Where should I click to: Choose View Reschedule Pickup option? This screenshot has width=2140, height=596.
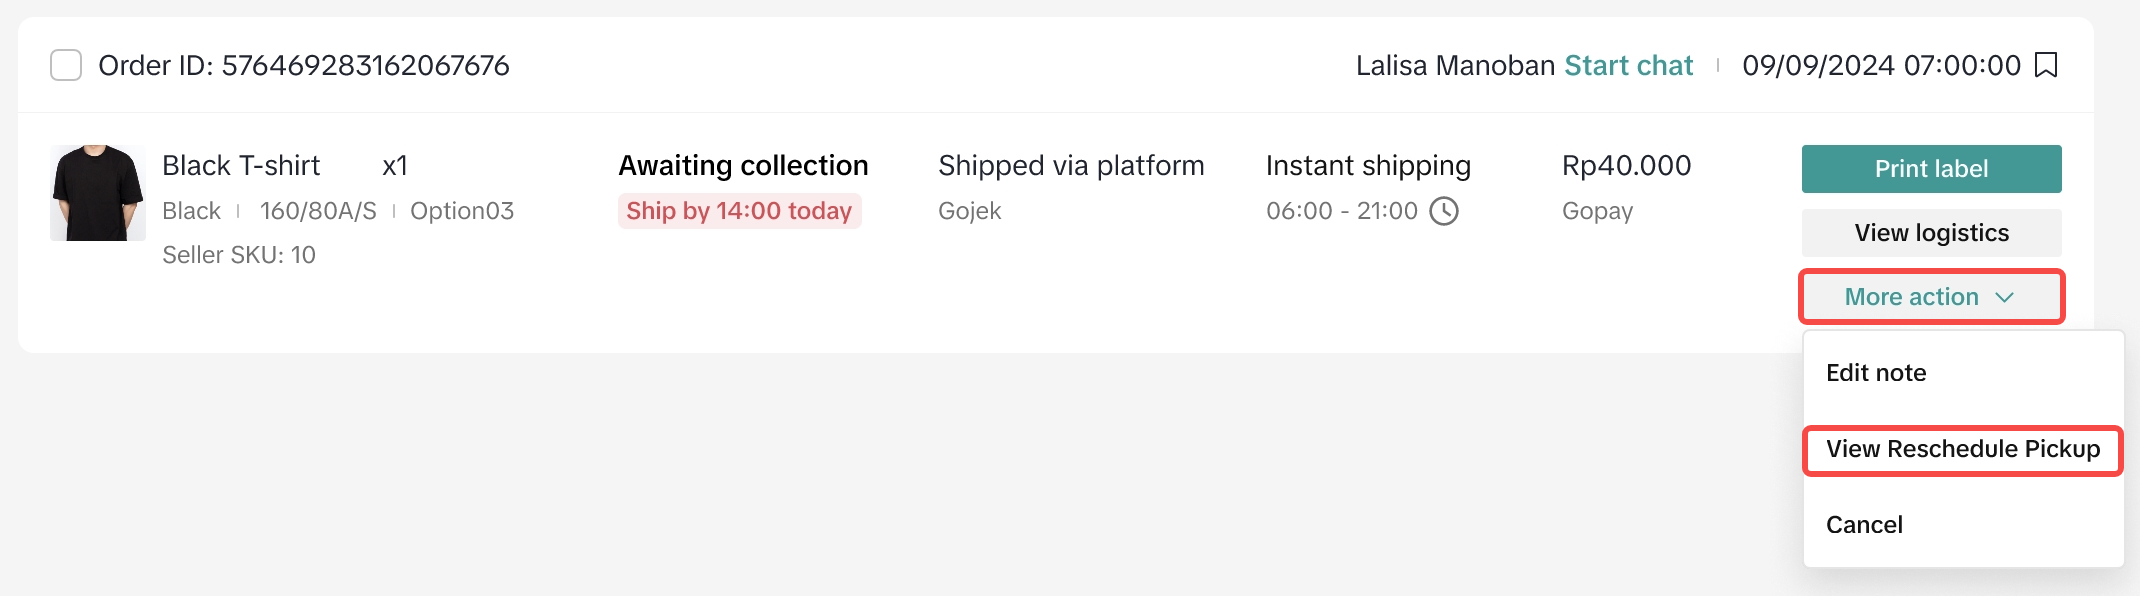coord(1962,449)
